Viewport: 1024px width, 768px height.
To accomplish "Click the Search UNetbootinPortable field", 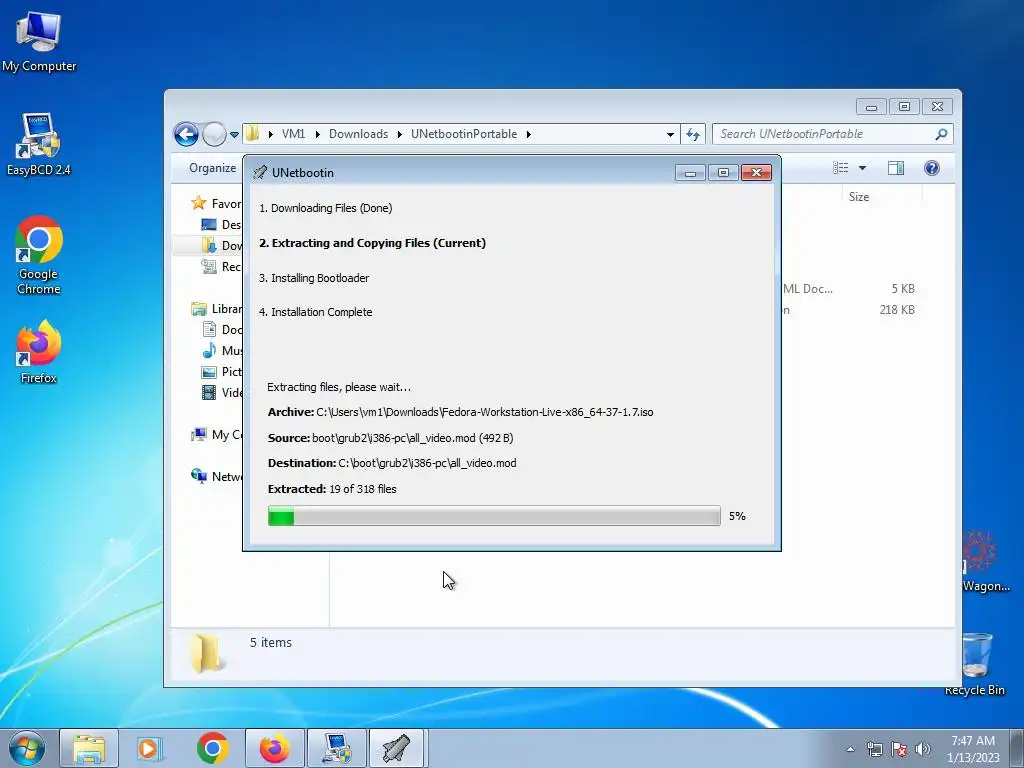I will 833,134.
